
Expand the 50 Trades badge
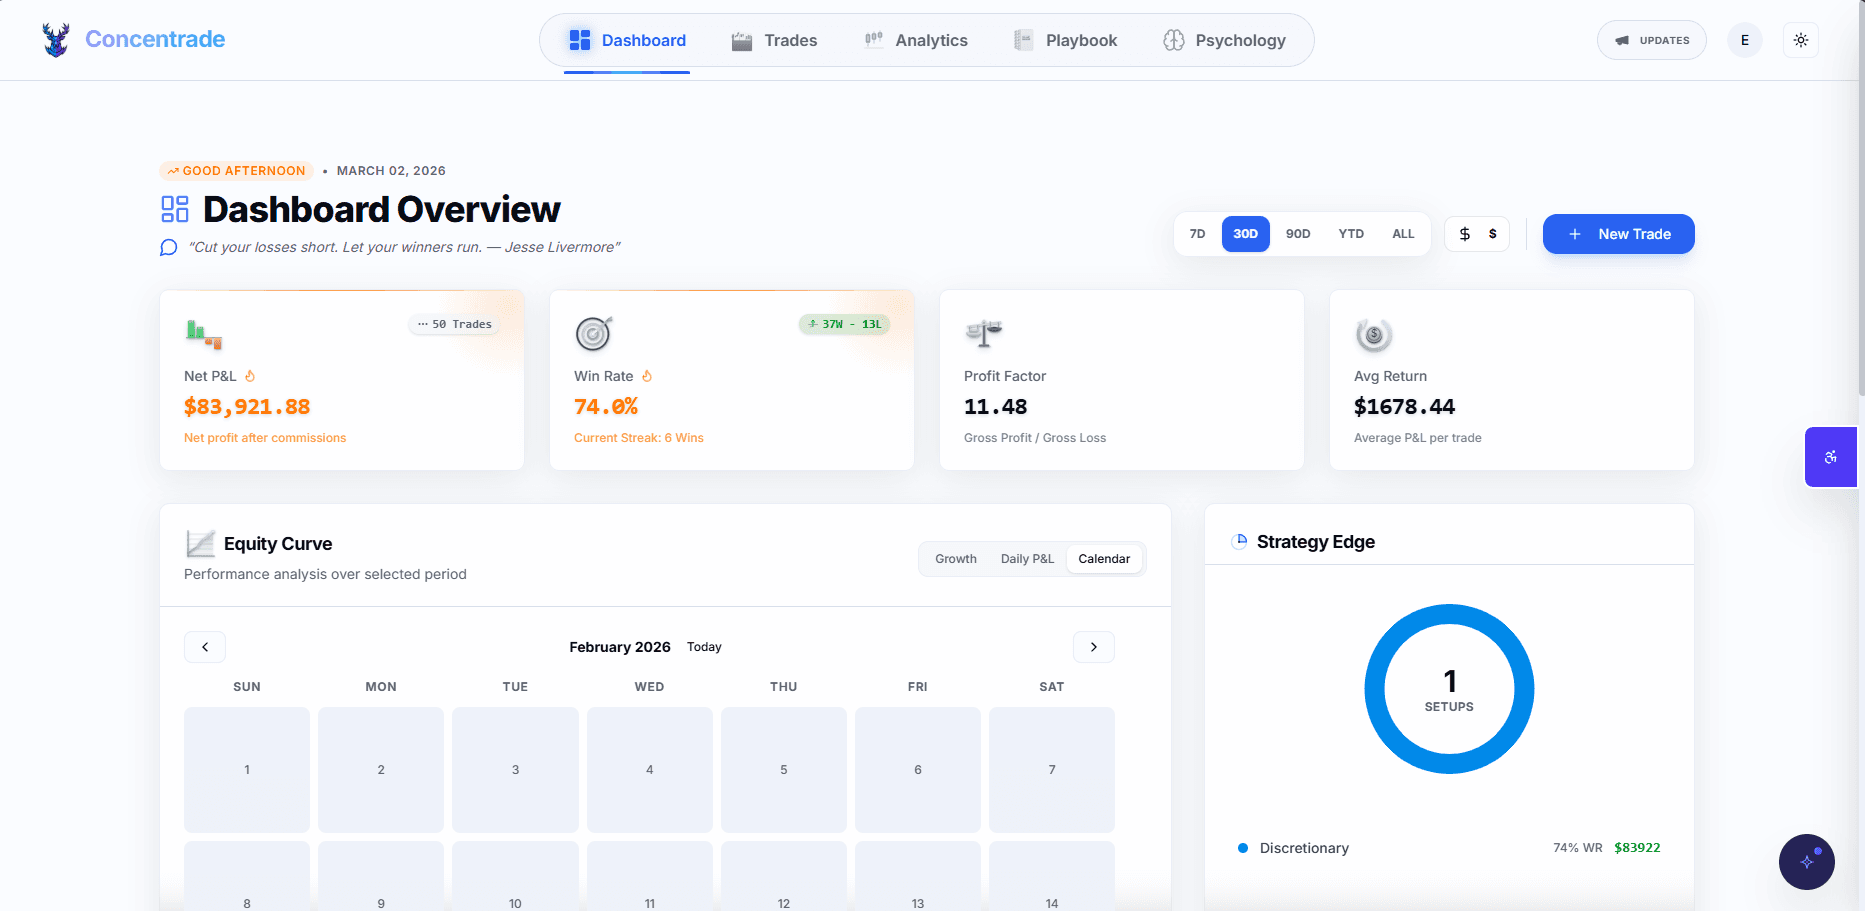454,323
